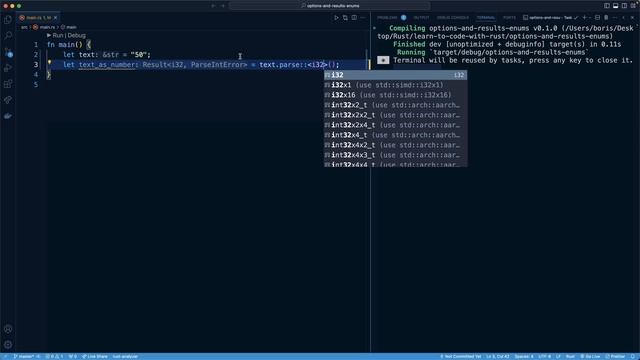This screenshot has height=360, width=640.
Task: Click the main.rs breadcrumb
Action: (x=44, y=27)
